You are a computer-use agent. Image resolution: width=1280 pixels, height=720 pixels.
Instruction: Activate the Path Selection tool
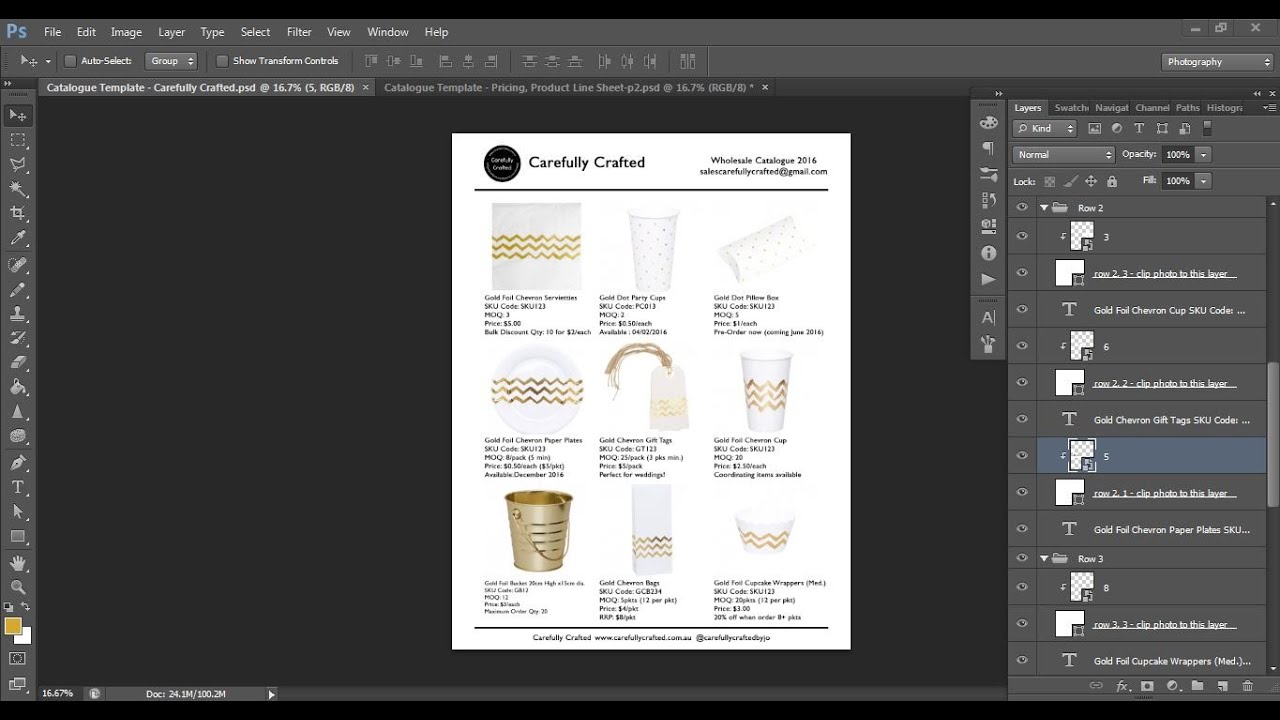(x=18, y=512)
